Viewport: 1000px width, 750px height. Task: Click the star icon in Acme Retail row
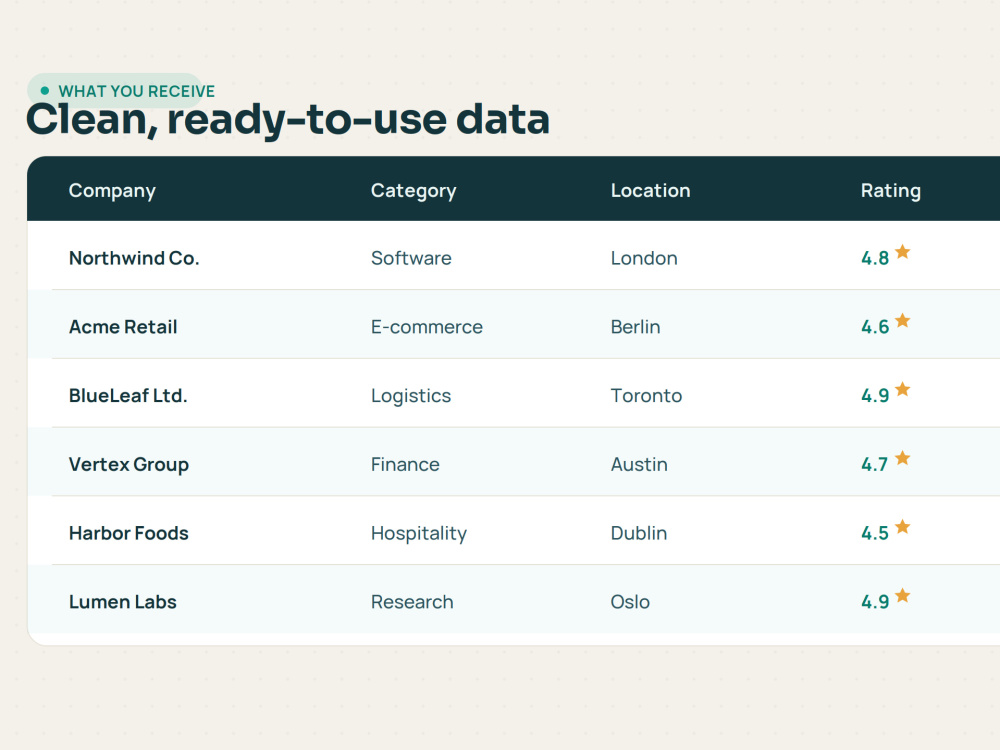coord(902,321)
